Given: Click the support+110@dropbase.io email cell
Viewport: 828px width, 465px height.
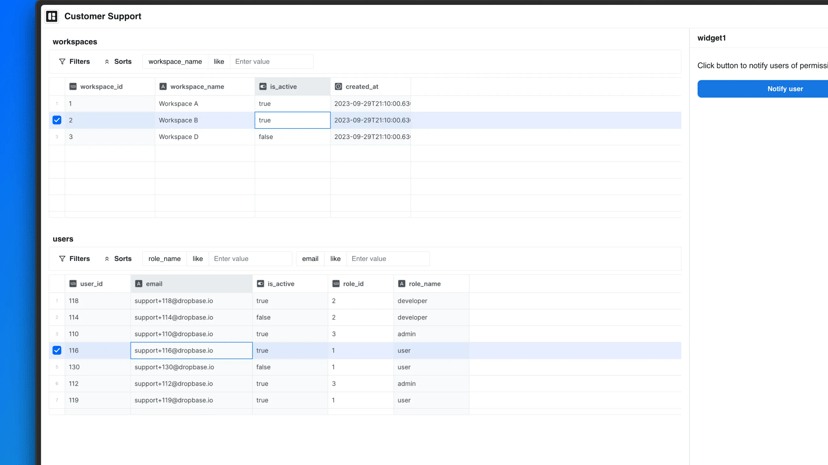Looking at the screenshot, I should (191, 334).
